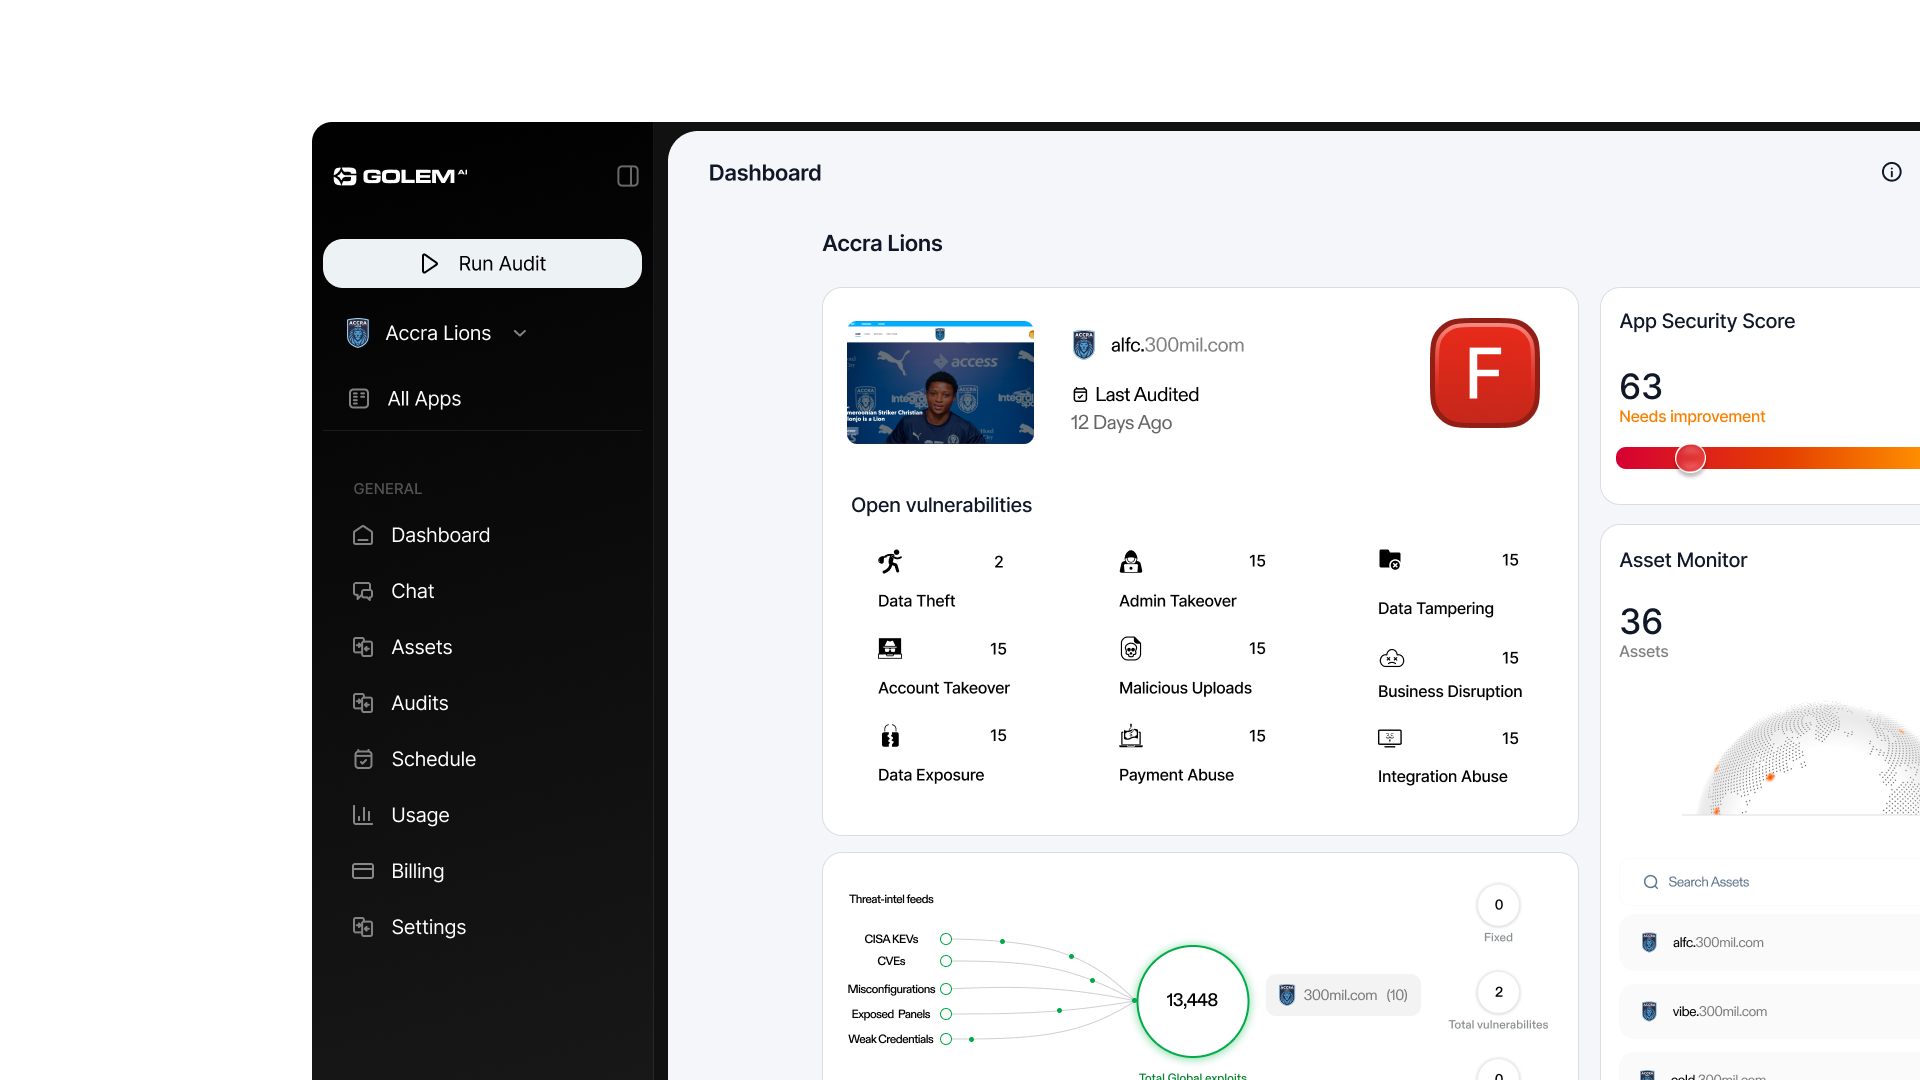Click the alfc.300mil.com link in app card
This screenshot has height=1080, width=1920.
click(1177, 345)
